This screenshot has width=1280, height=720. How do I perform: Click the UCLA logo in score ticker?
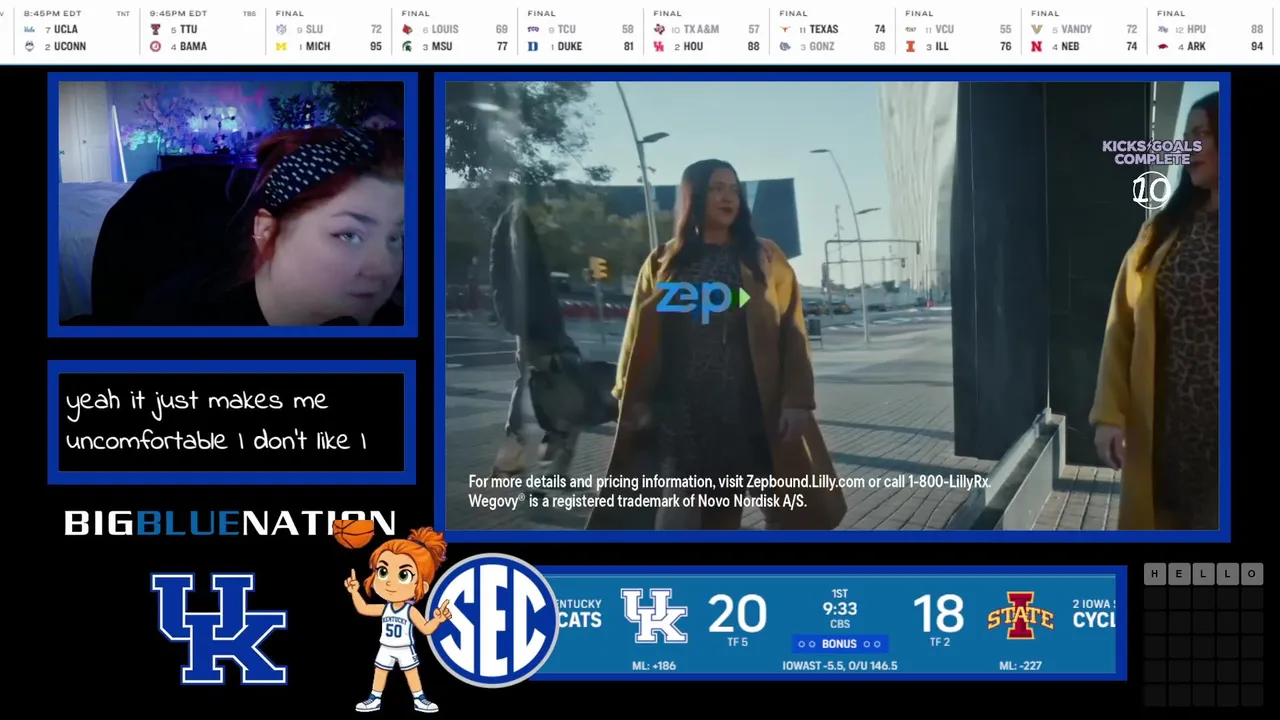coord(29,30)
